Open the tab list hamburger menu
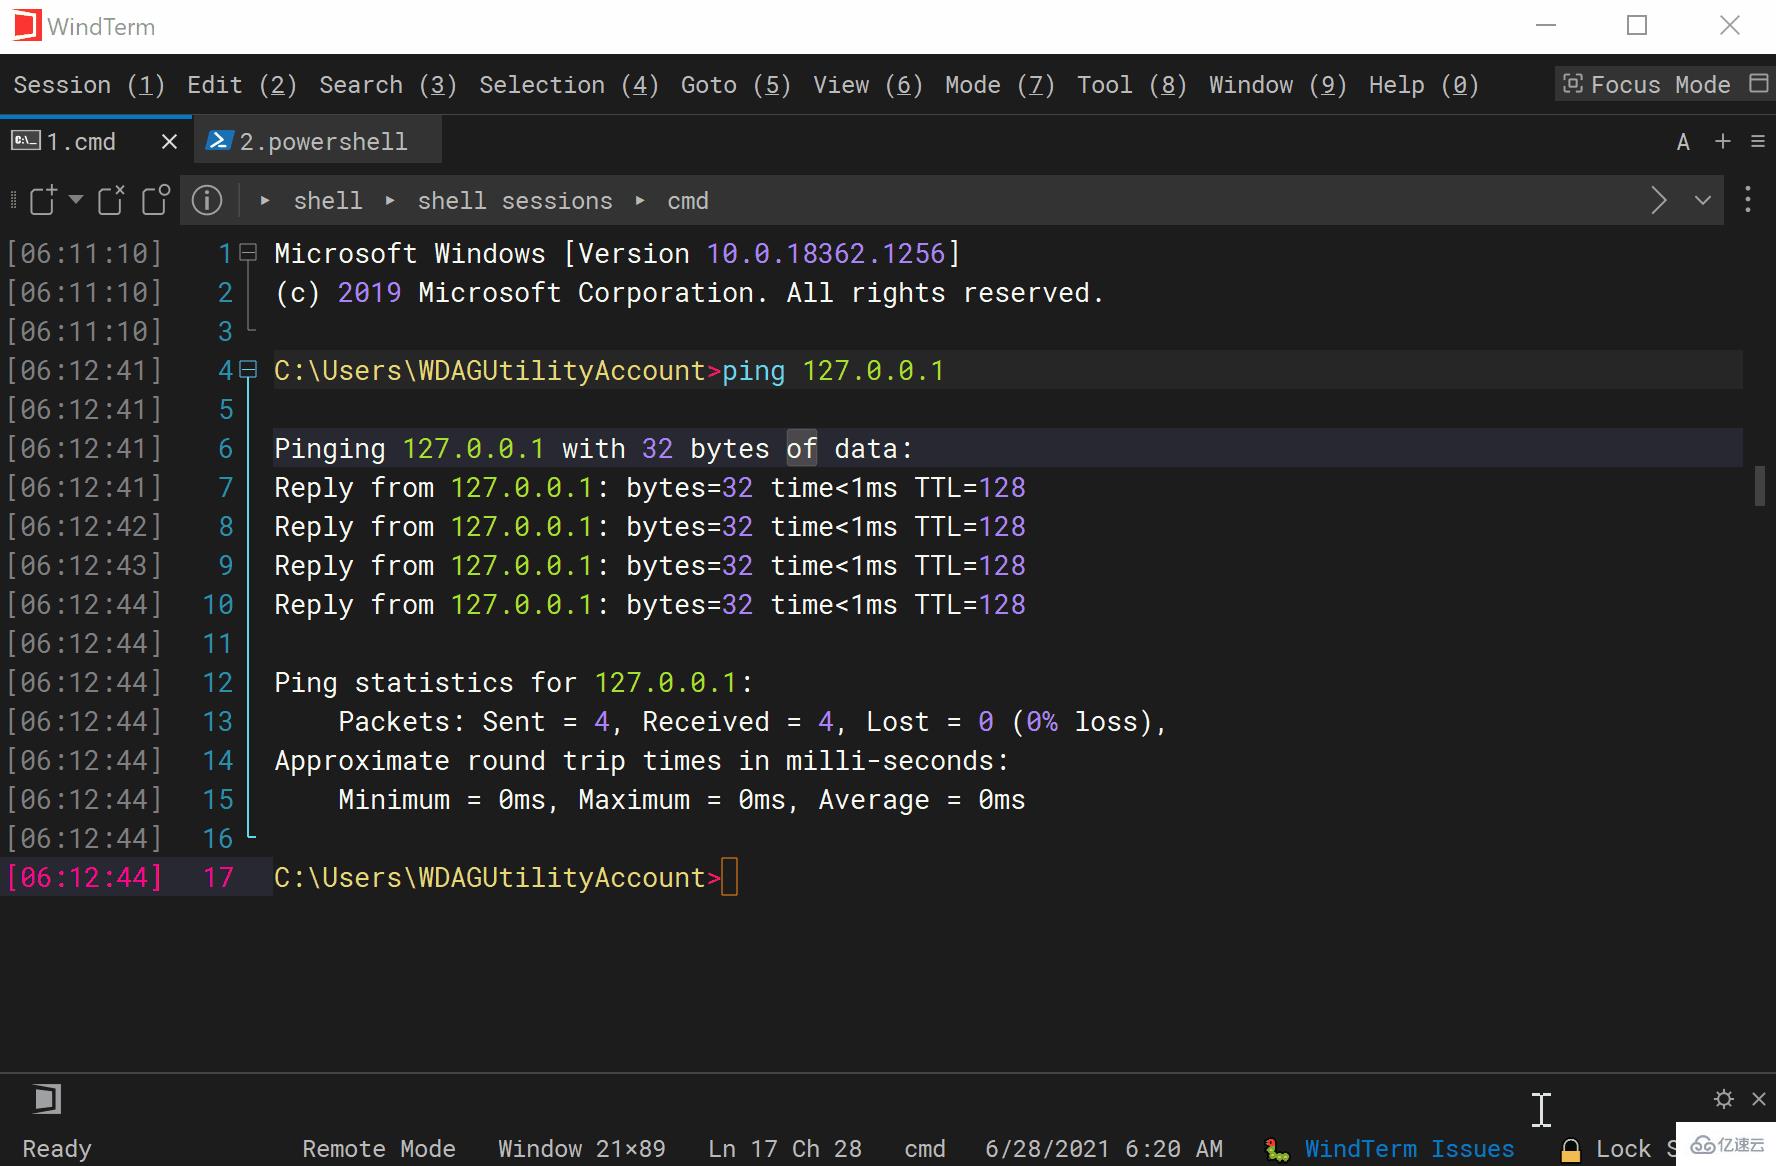 coord(1758,142)
